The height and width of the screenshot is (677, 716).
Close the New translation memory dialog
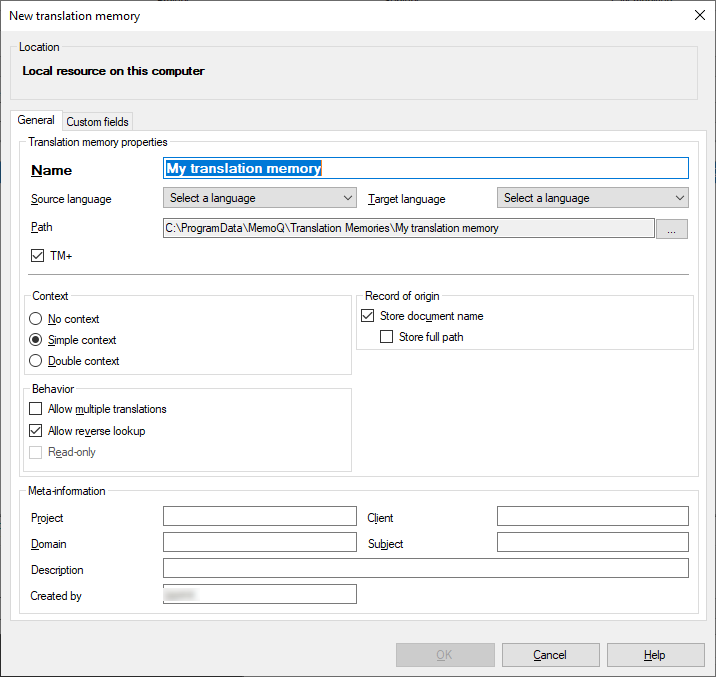pos(699,15)
